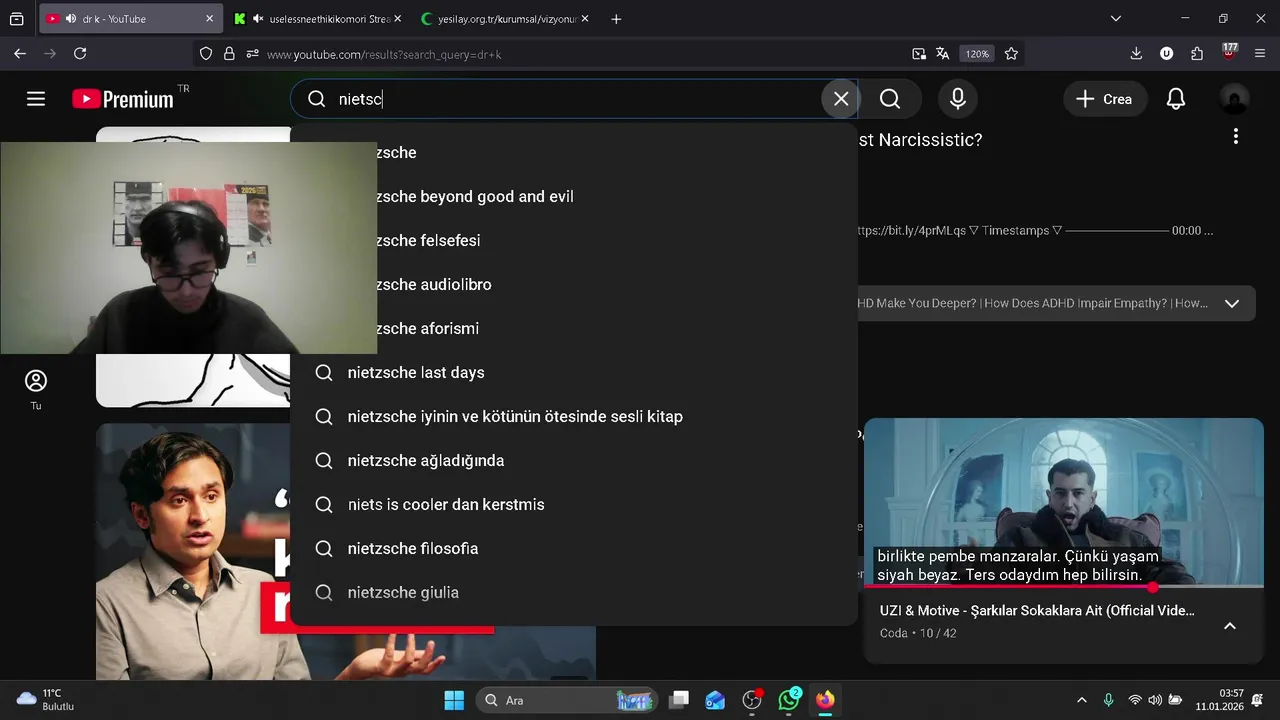Open YouTube notifications bell
This screenshot has width=1280, height=720.
pyautogui.click(x=1176, y=99)
